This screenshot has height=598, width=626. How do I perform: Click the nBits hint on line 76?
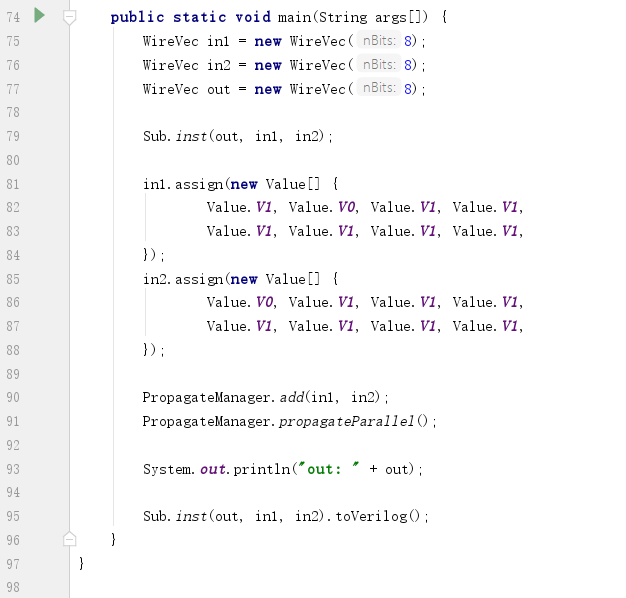[x=379, y=64]
